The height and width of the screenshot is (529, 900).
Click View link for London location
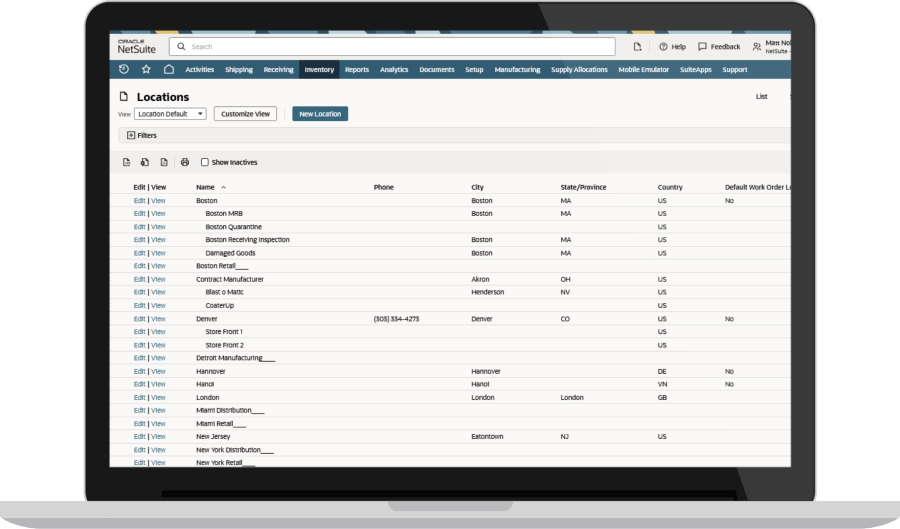coord(158,397)
